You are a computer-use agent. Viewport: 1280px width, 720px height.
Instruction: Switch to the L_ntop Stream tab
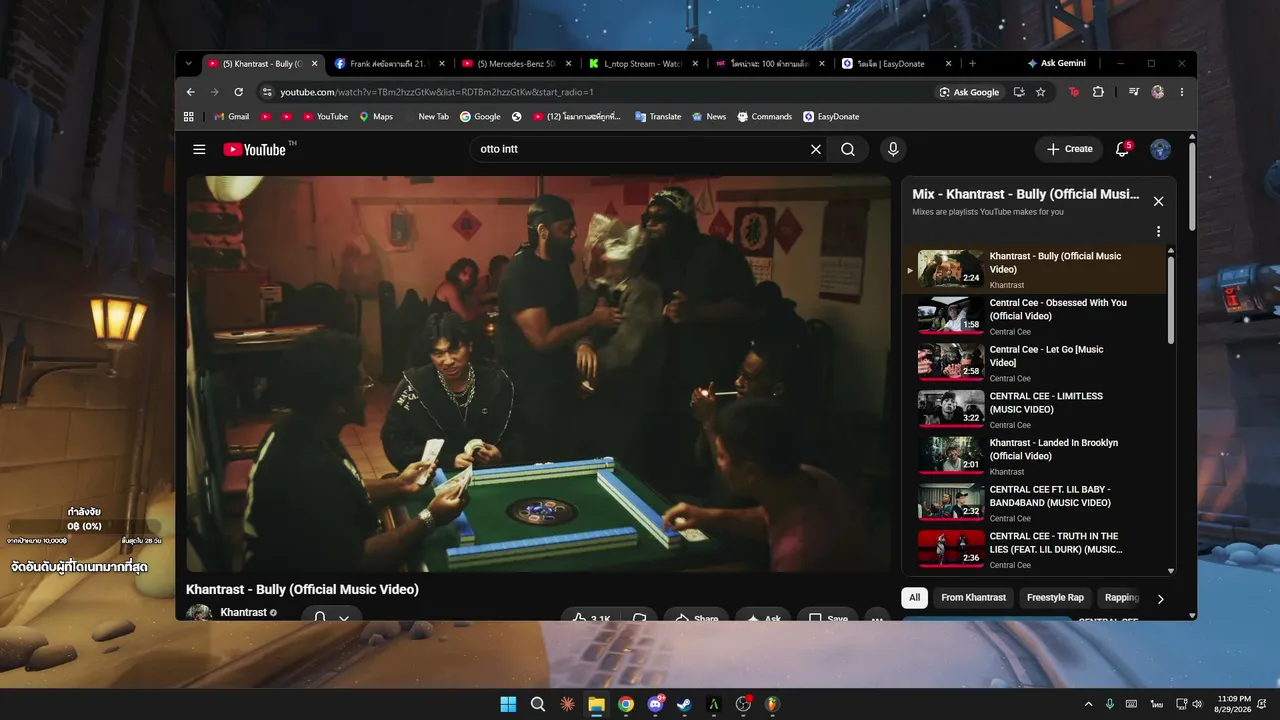[645, 63]
